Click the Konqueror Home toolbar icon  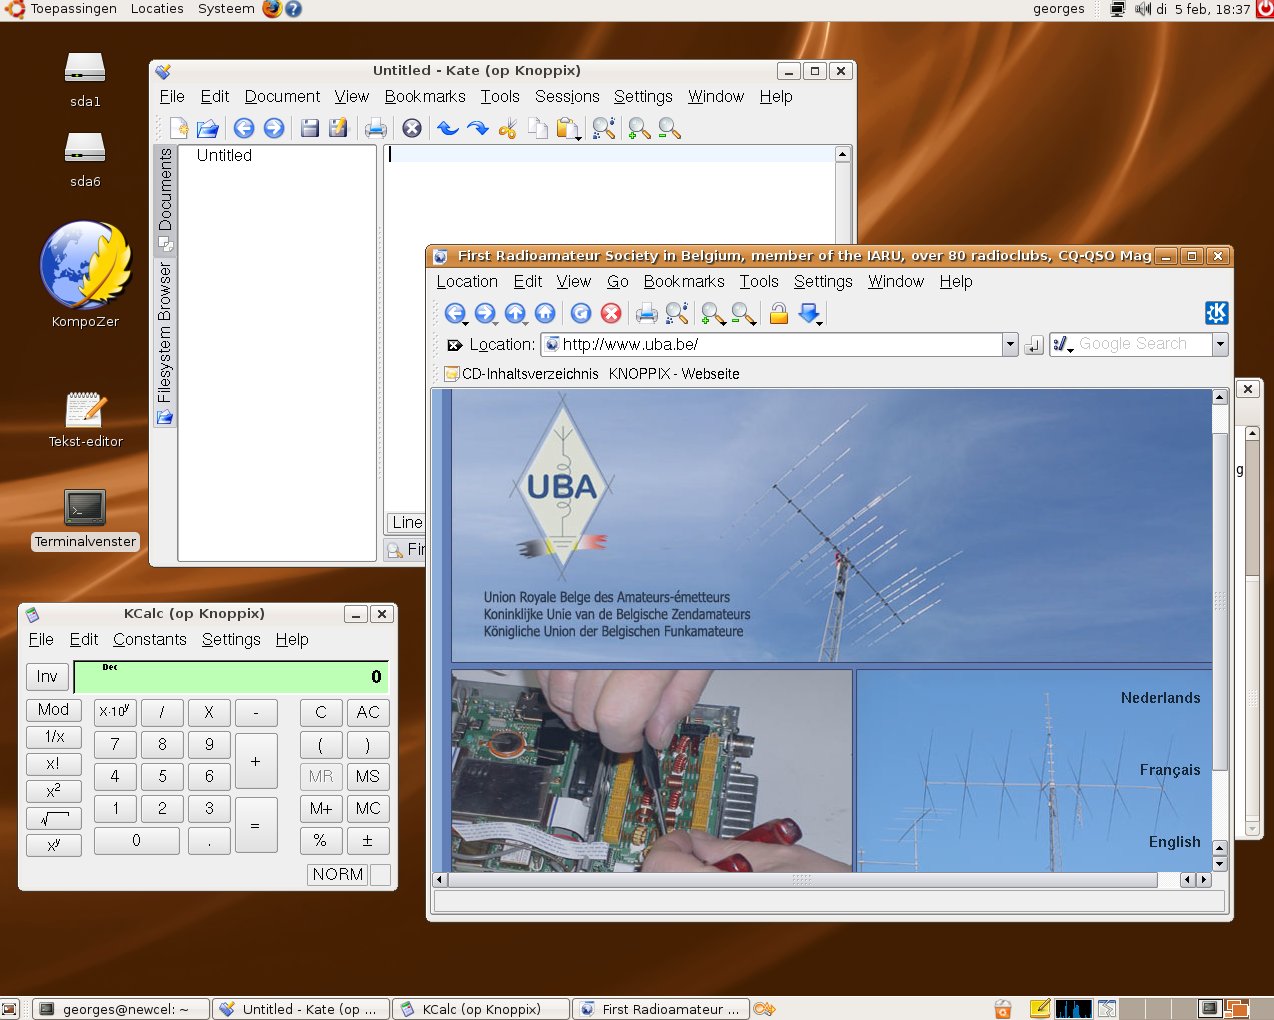545,314
